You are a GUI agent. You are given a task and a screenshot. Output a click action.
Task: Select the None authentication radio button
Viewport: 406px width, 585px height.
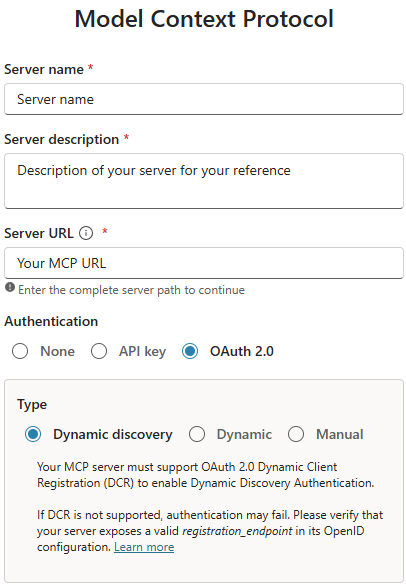click(x=20, y=351)
